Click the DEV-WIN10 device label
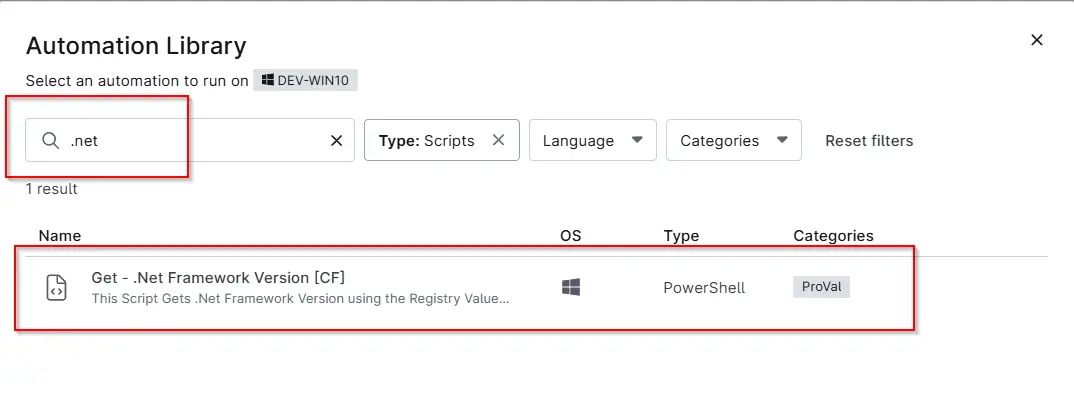The width and height of the screenshot is (1074, 404). click(312, 80)
